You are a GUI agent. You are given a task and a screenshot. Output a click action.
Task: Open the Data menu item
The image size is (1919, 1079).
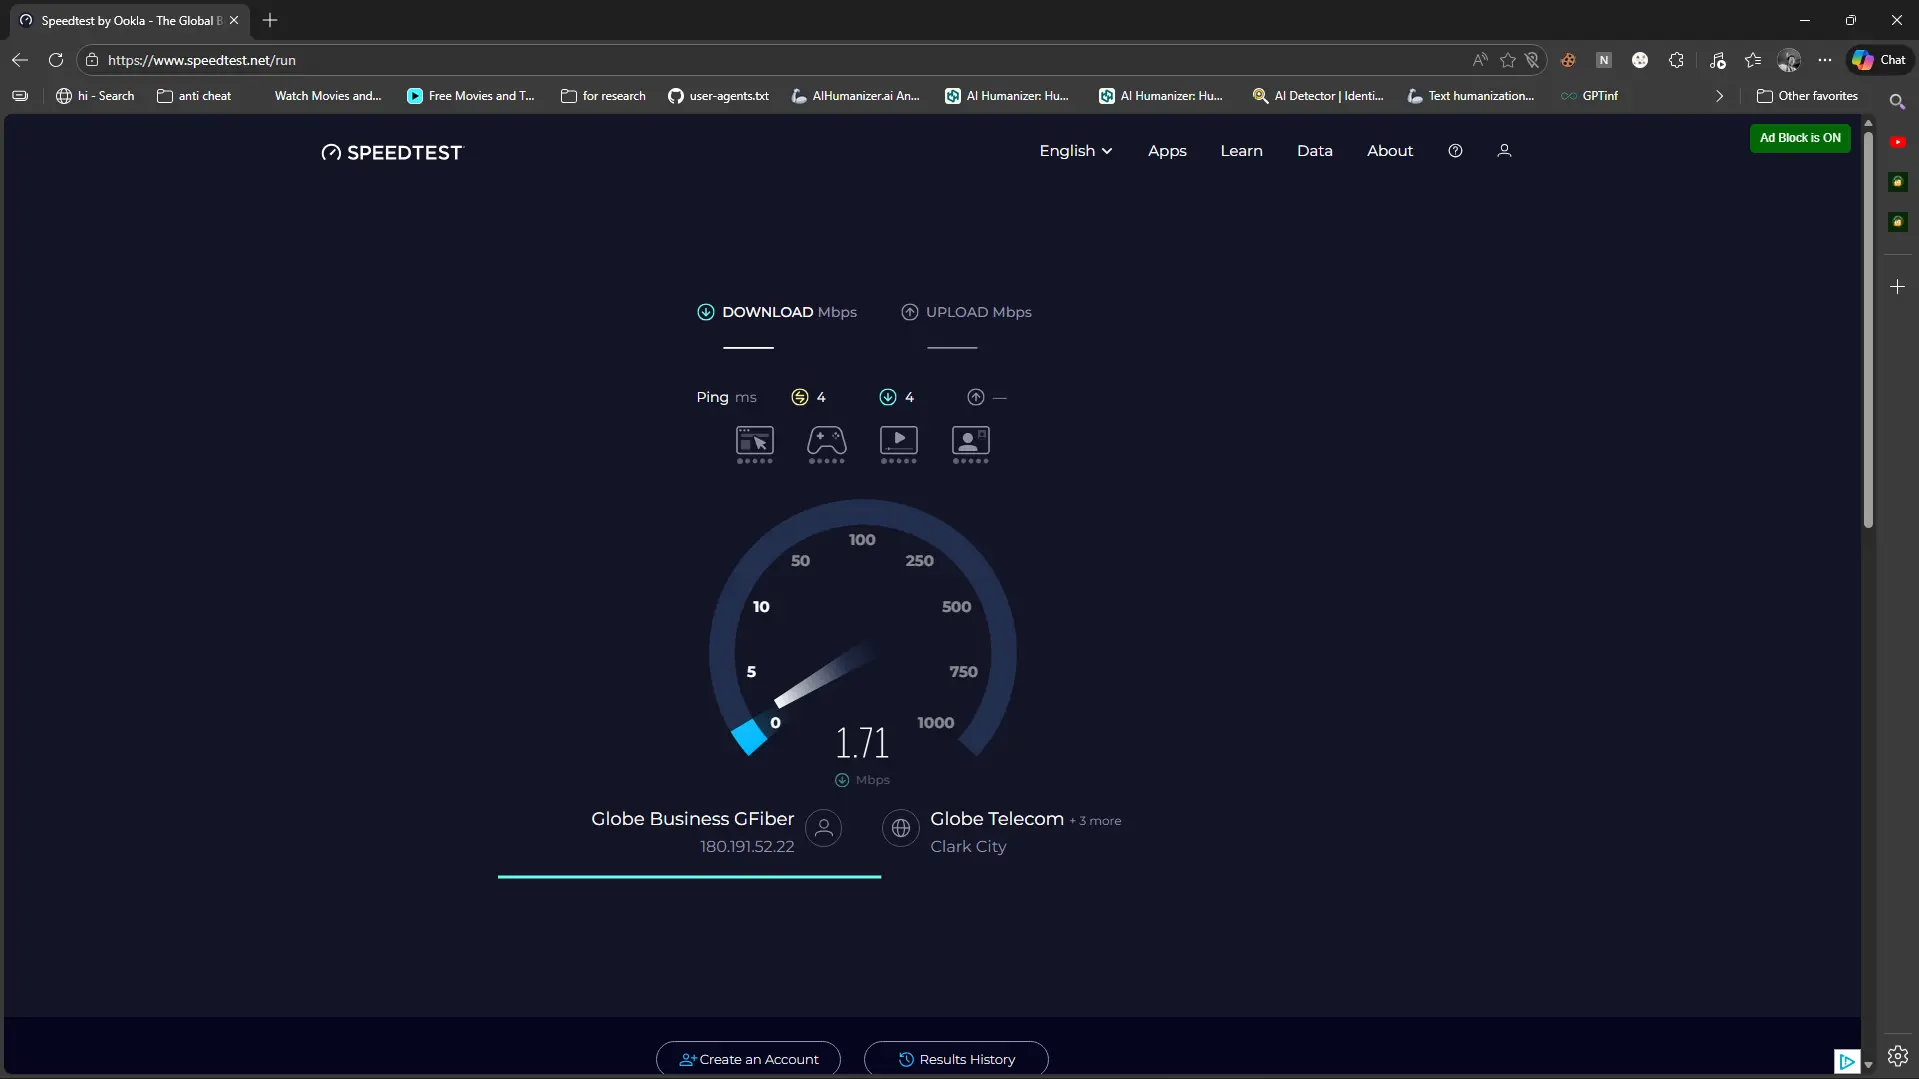1314,151
